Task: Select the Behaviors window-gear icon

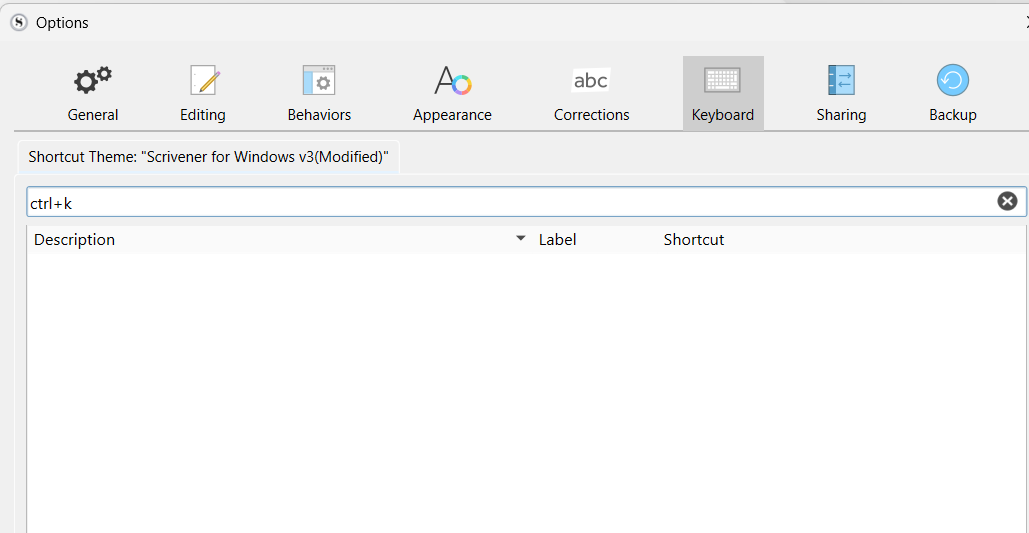Action: pos(319,80)
